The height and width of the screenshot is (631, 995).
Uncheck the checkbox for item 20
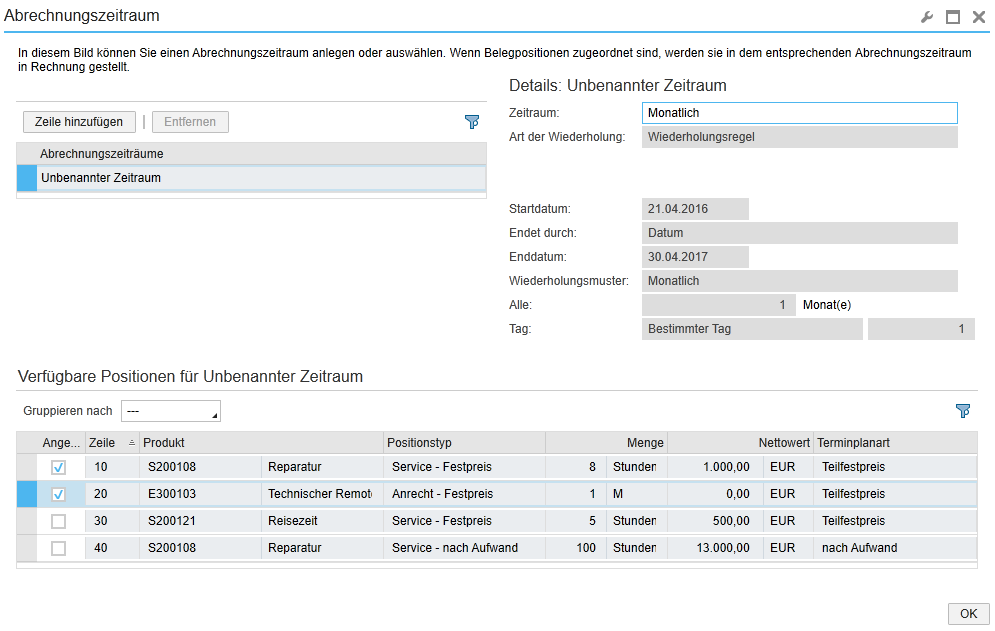(58, 494)
